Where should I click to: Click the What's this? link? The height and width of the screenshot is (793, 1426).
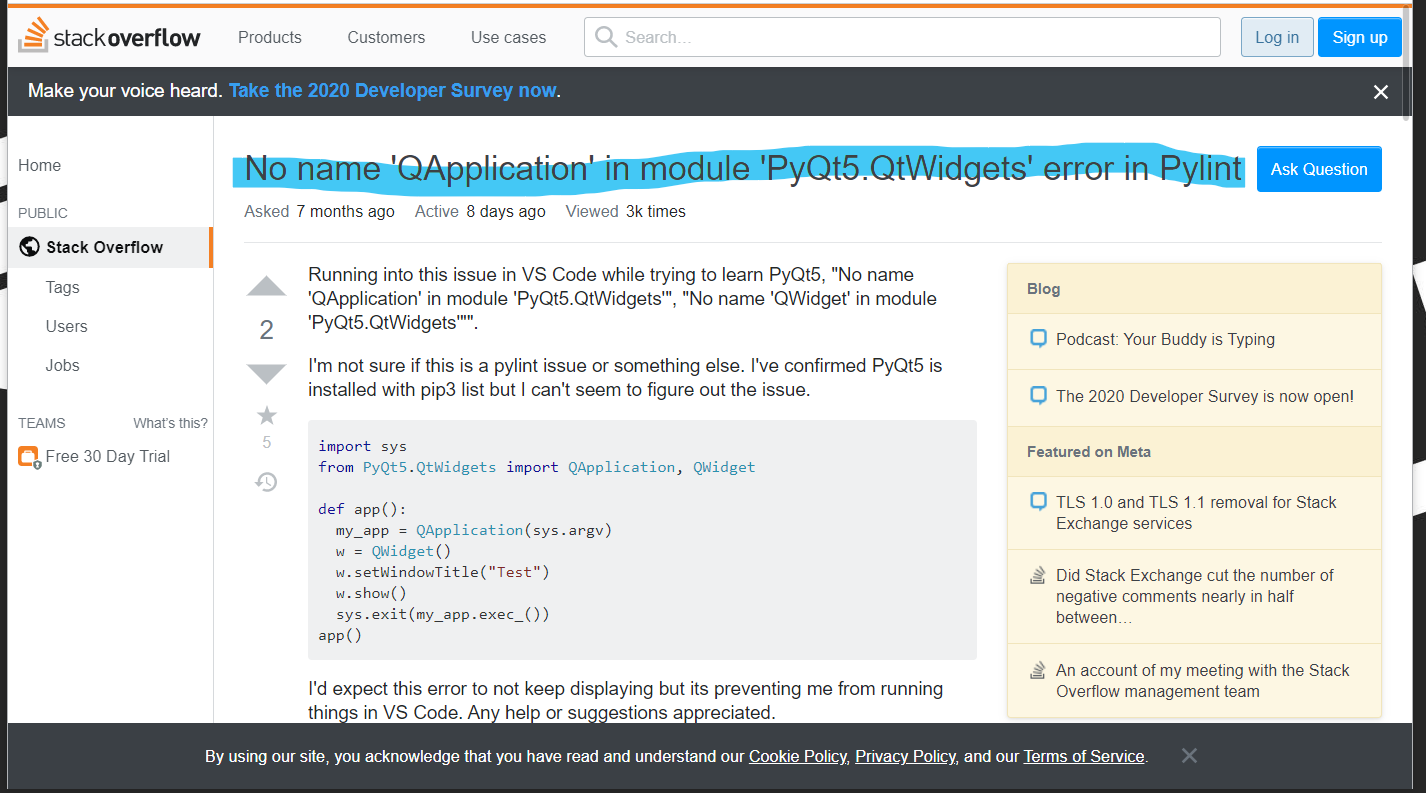coord(170,423)
